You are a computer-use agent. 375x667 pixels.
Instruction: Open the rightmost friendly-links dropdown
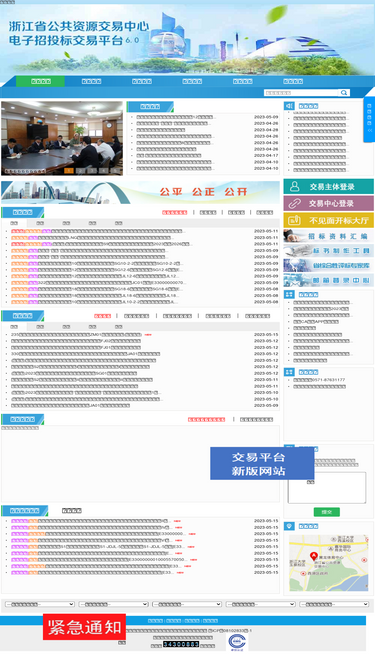(334, 604)
